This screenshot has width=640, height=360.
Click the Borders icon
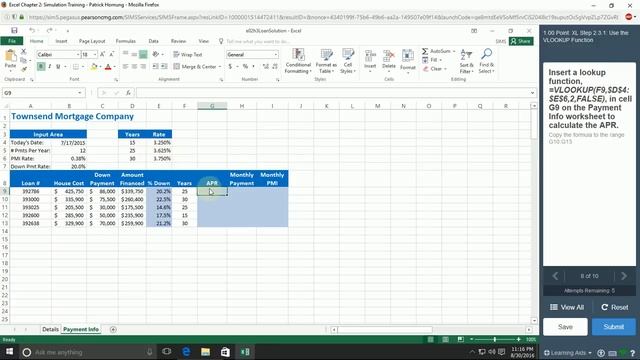click(x=76, y=67)
